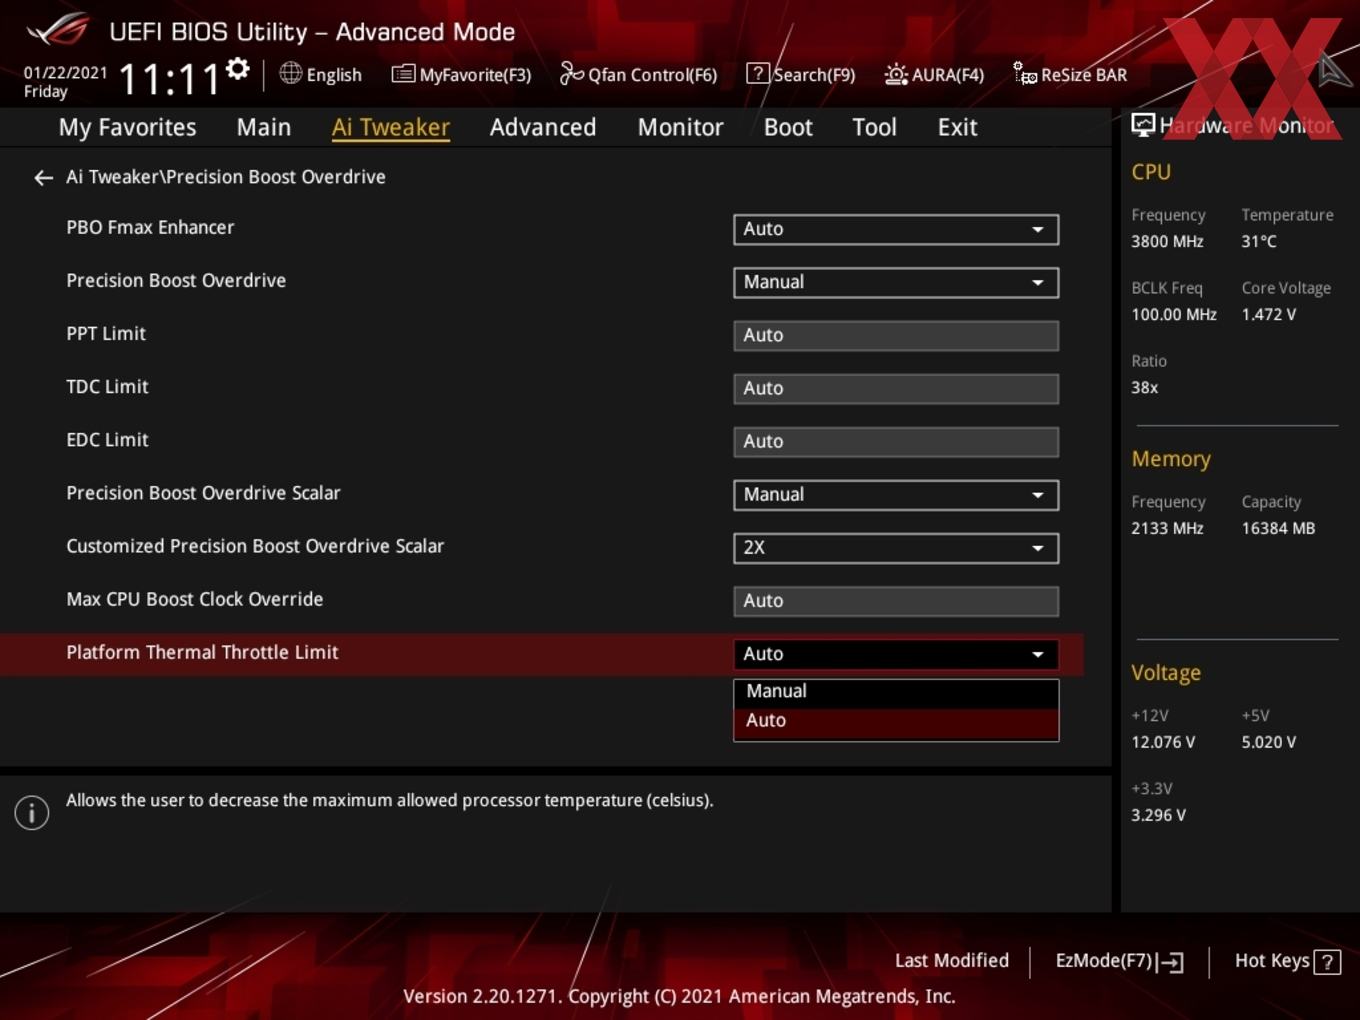Switch to the My Favorites tab
This screenshot has height=1020, width=1360.
(x=127, y=128)
